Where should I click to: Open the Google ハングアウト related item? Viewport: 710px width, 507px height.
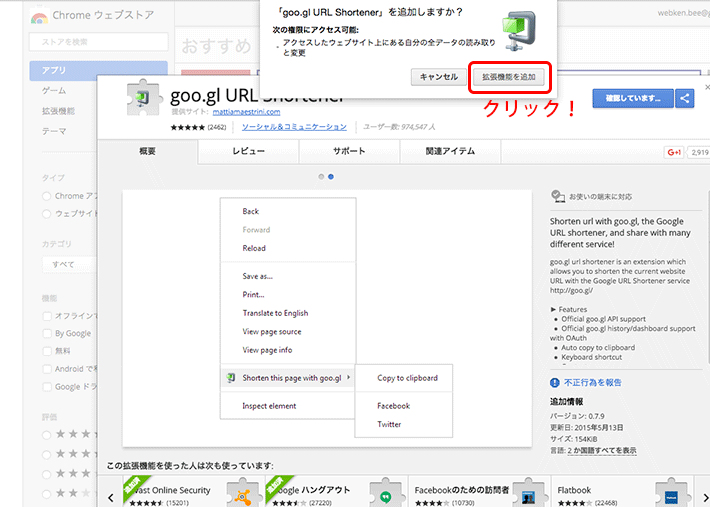(336, 491)
